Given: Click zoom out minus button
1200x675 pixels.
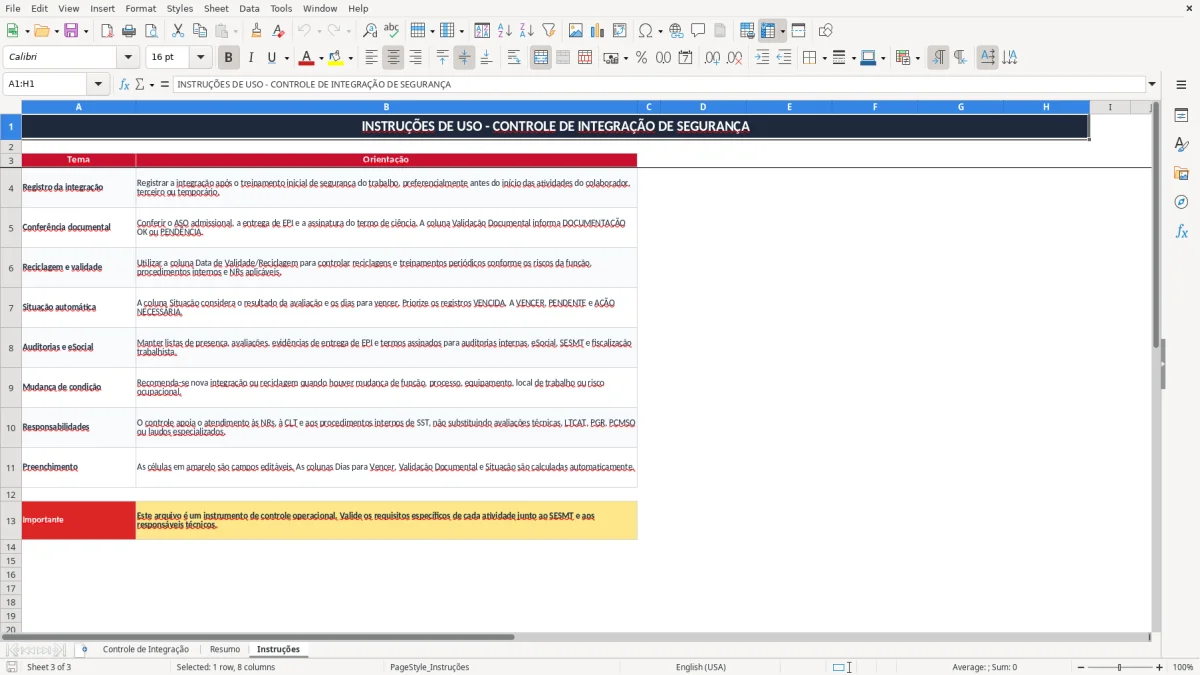Looking at the screenshot, I should pyautogui.click(x=1080, y=667).
